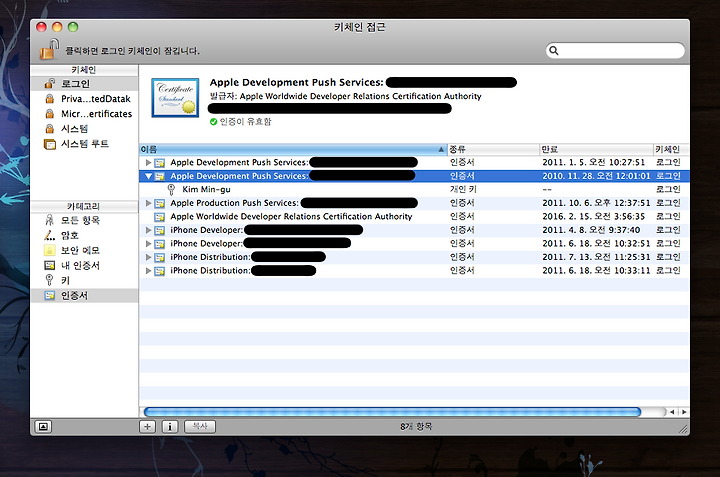Click the magnifying glass search icon
This screenshot has width=720, height=477.
click(554, 51)
